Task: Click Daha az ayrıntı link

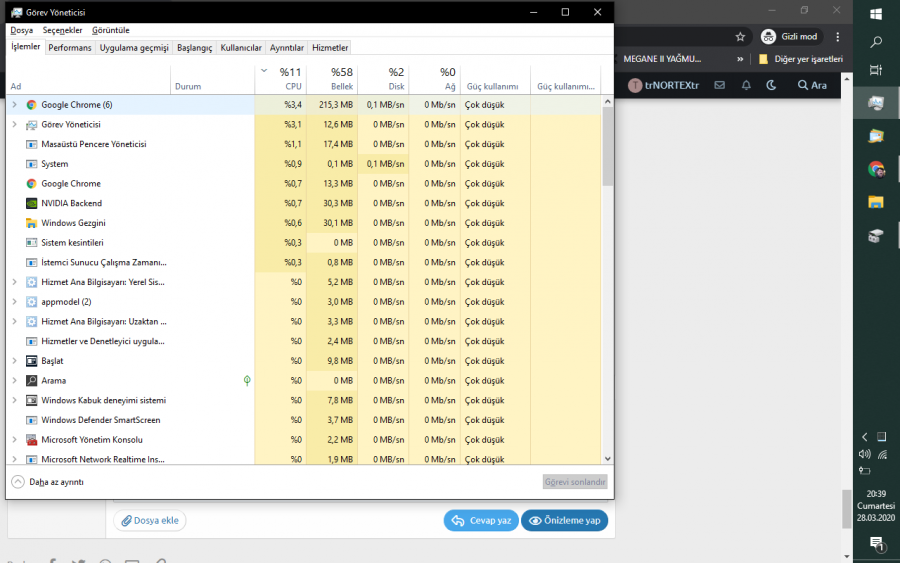Action: point(56,482)
